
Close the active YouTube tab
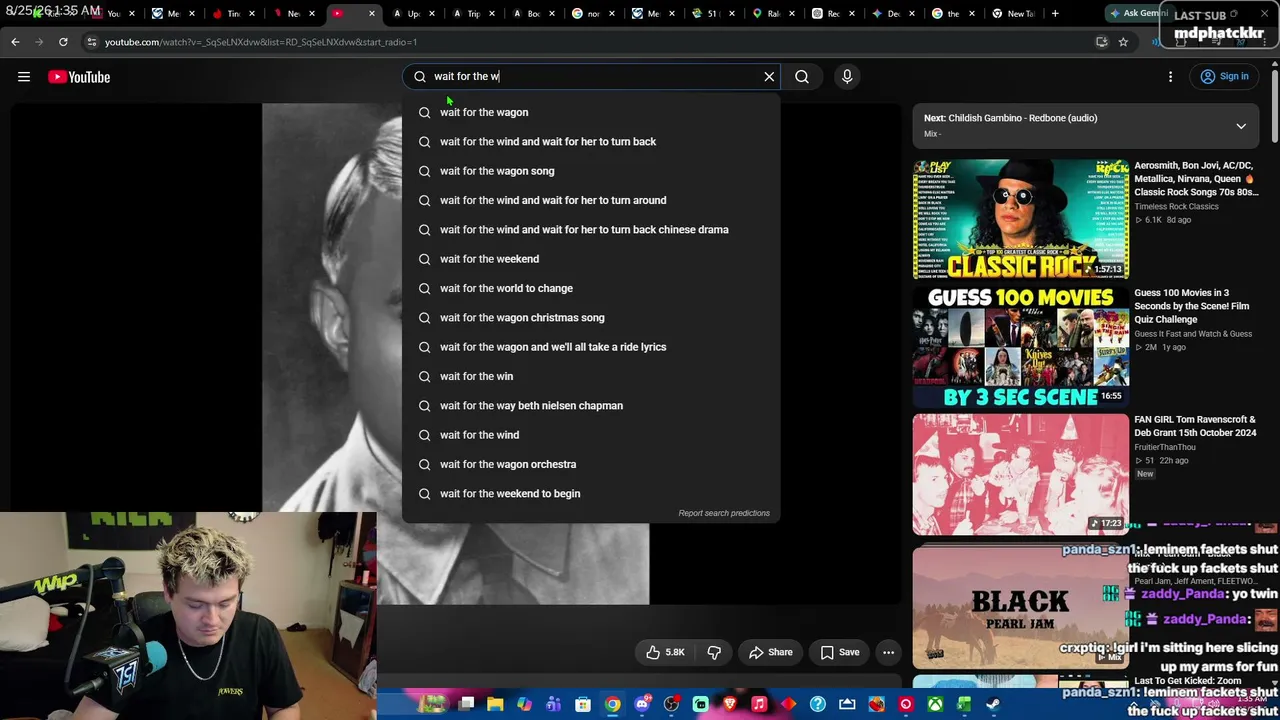[371, 14]
